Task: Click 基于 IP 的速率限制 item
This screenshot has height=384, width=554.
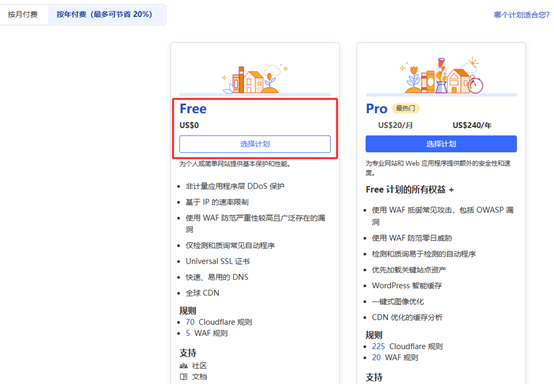Action: 217,202
